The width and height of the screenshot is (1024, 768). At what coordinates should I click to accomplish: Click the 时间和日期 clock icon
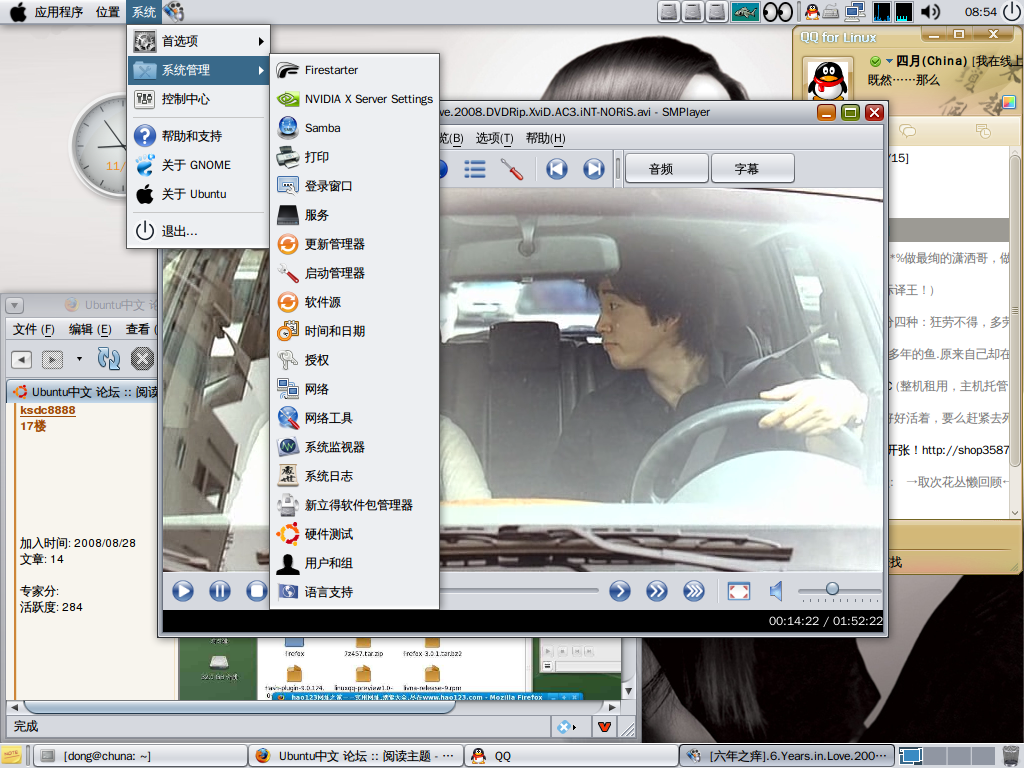(x=287, y=331)
